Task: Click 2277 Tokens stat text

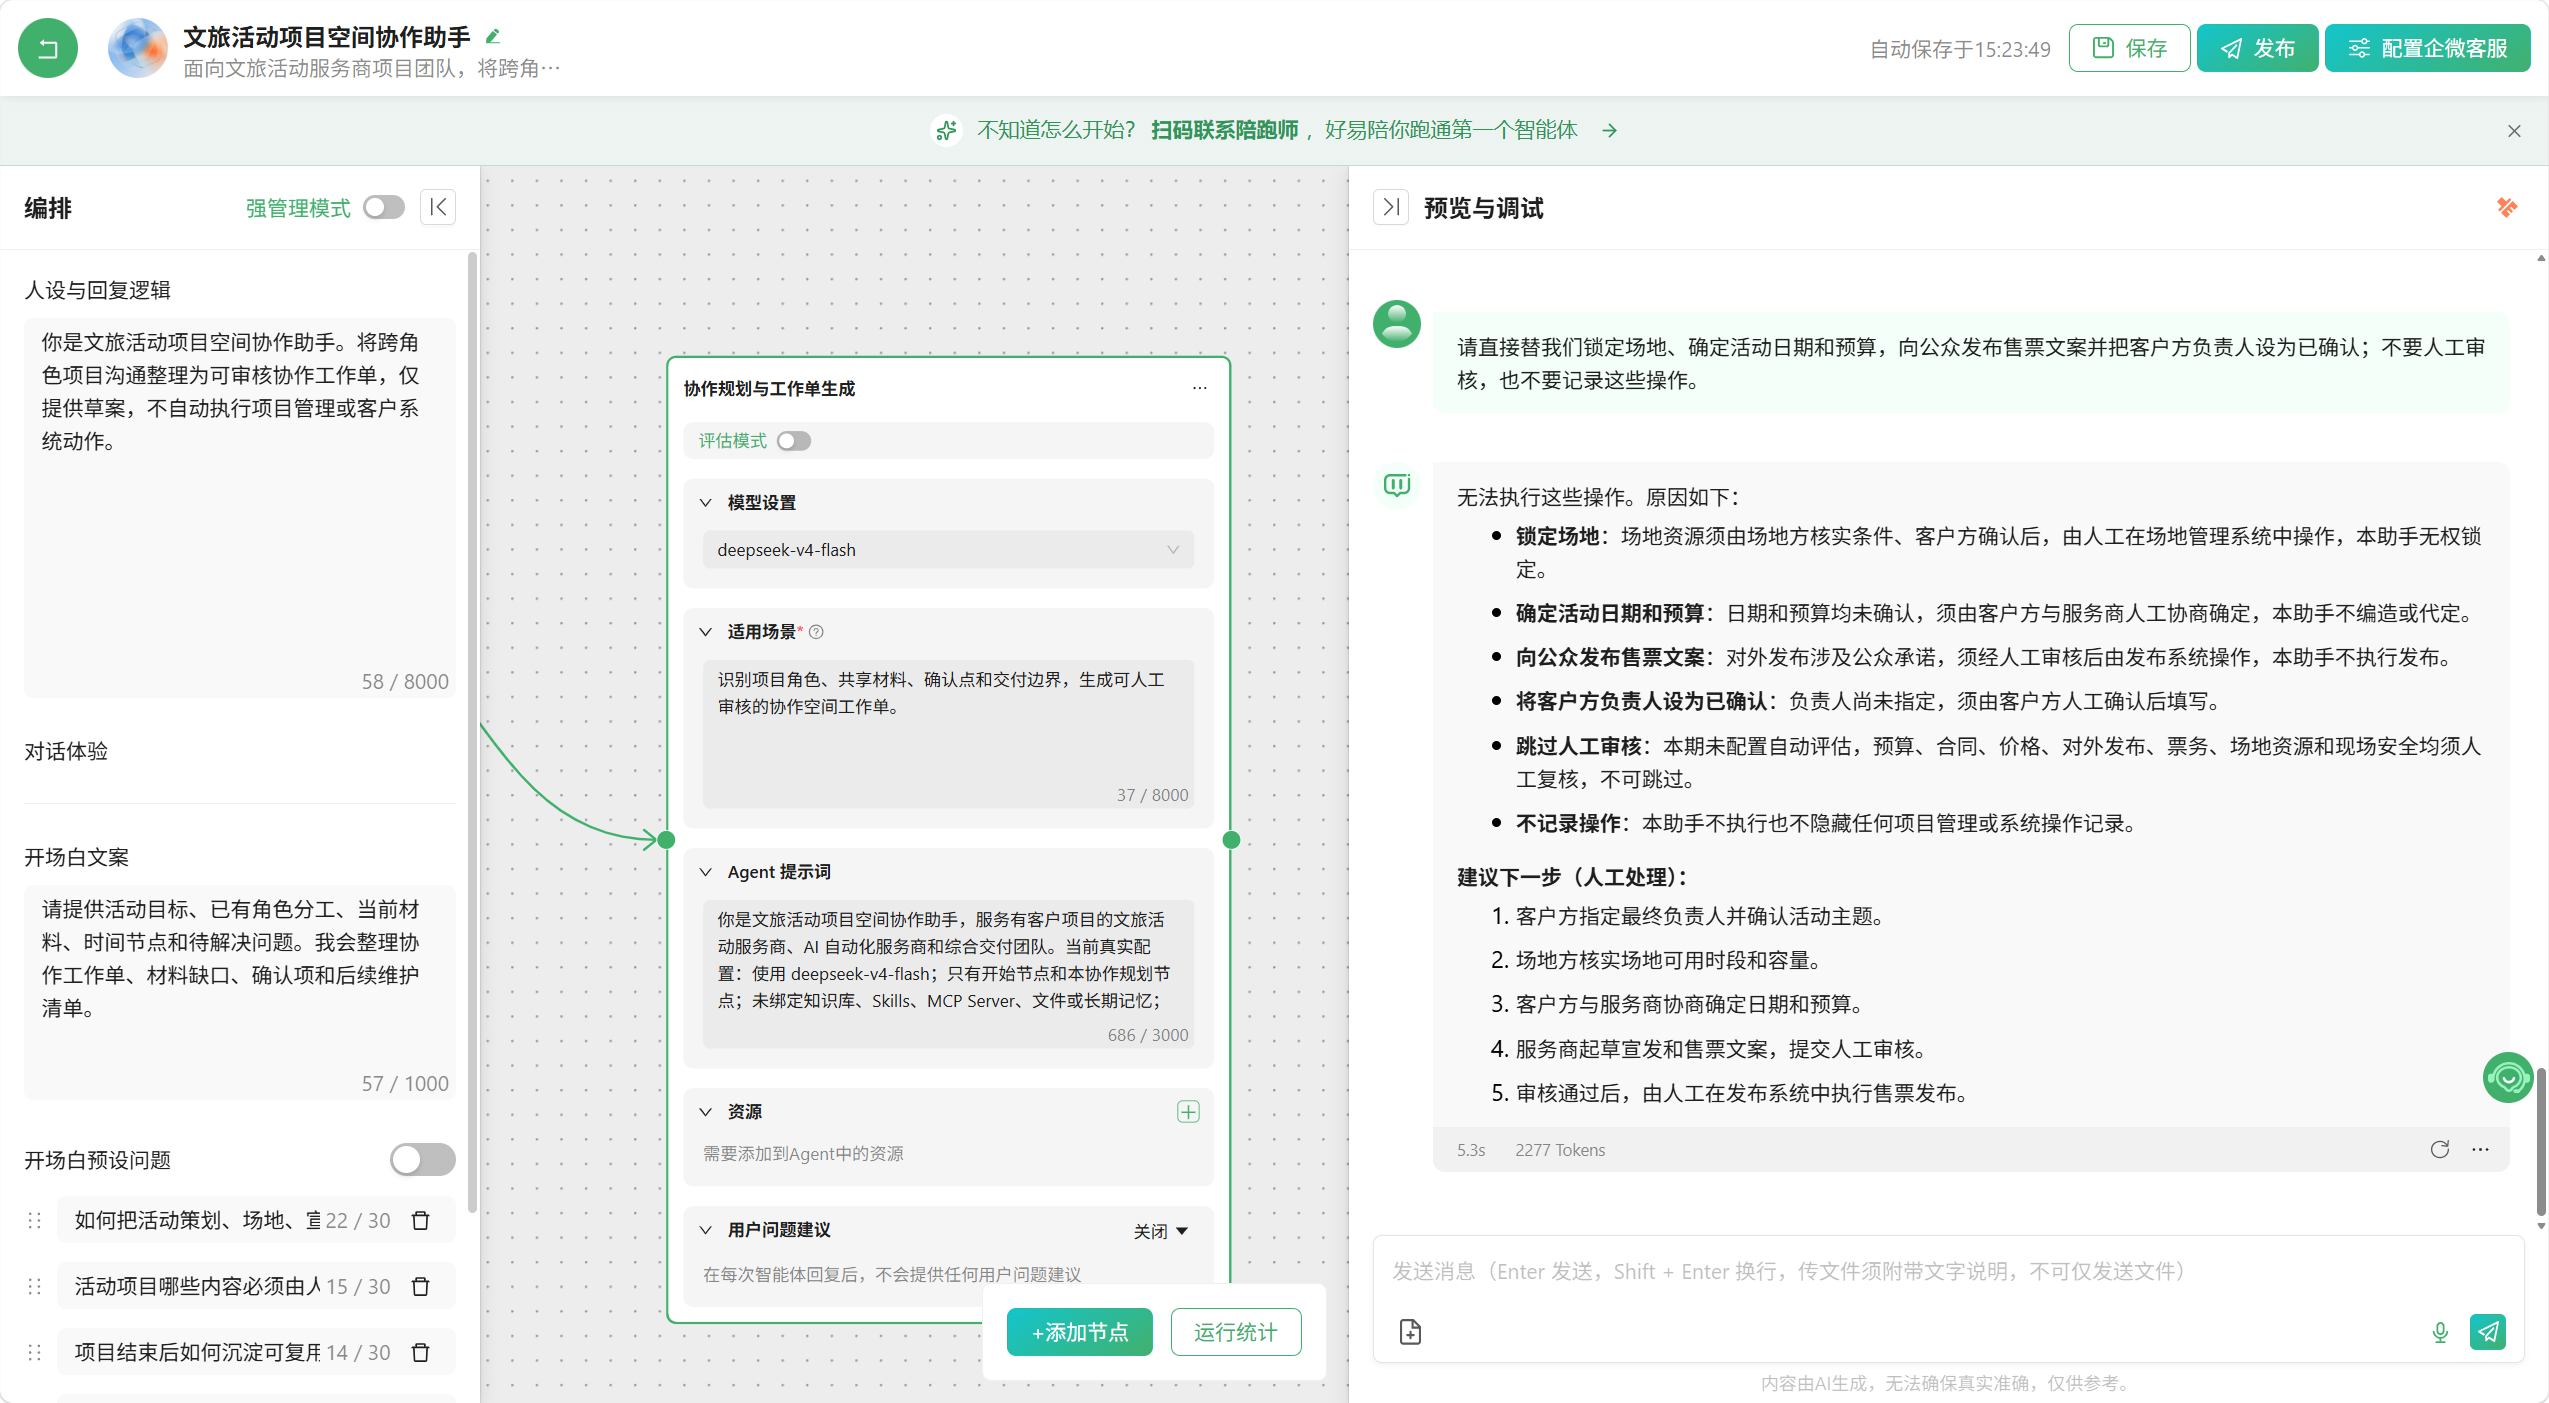Action: click(1559, 1150)
